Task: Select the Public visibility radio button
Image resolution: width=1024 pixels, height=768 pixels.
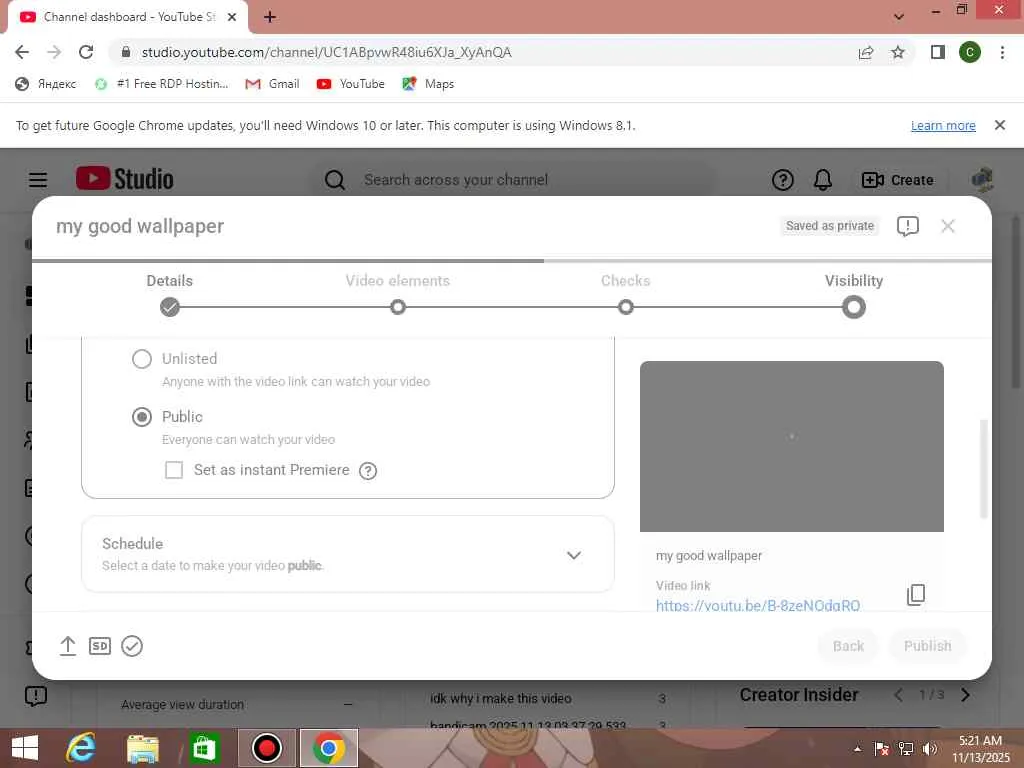Action: coord(142,417)
